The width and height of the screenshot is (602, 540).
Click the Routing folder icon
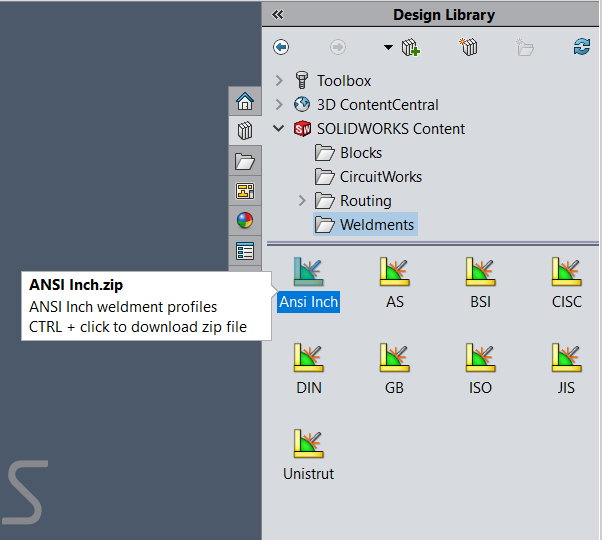325,201
